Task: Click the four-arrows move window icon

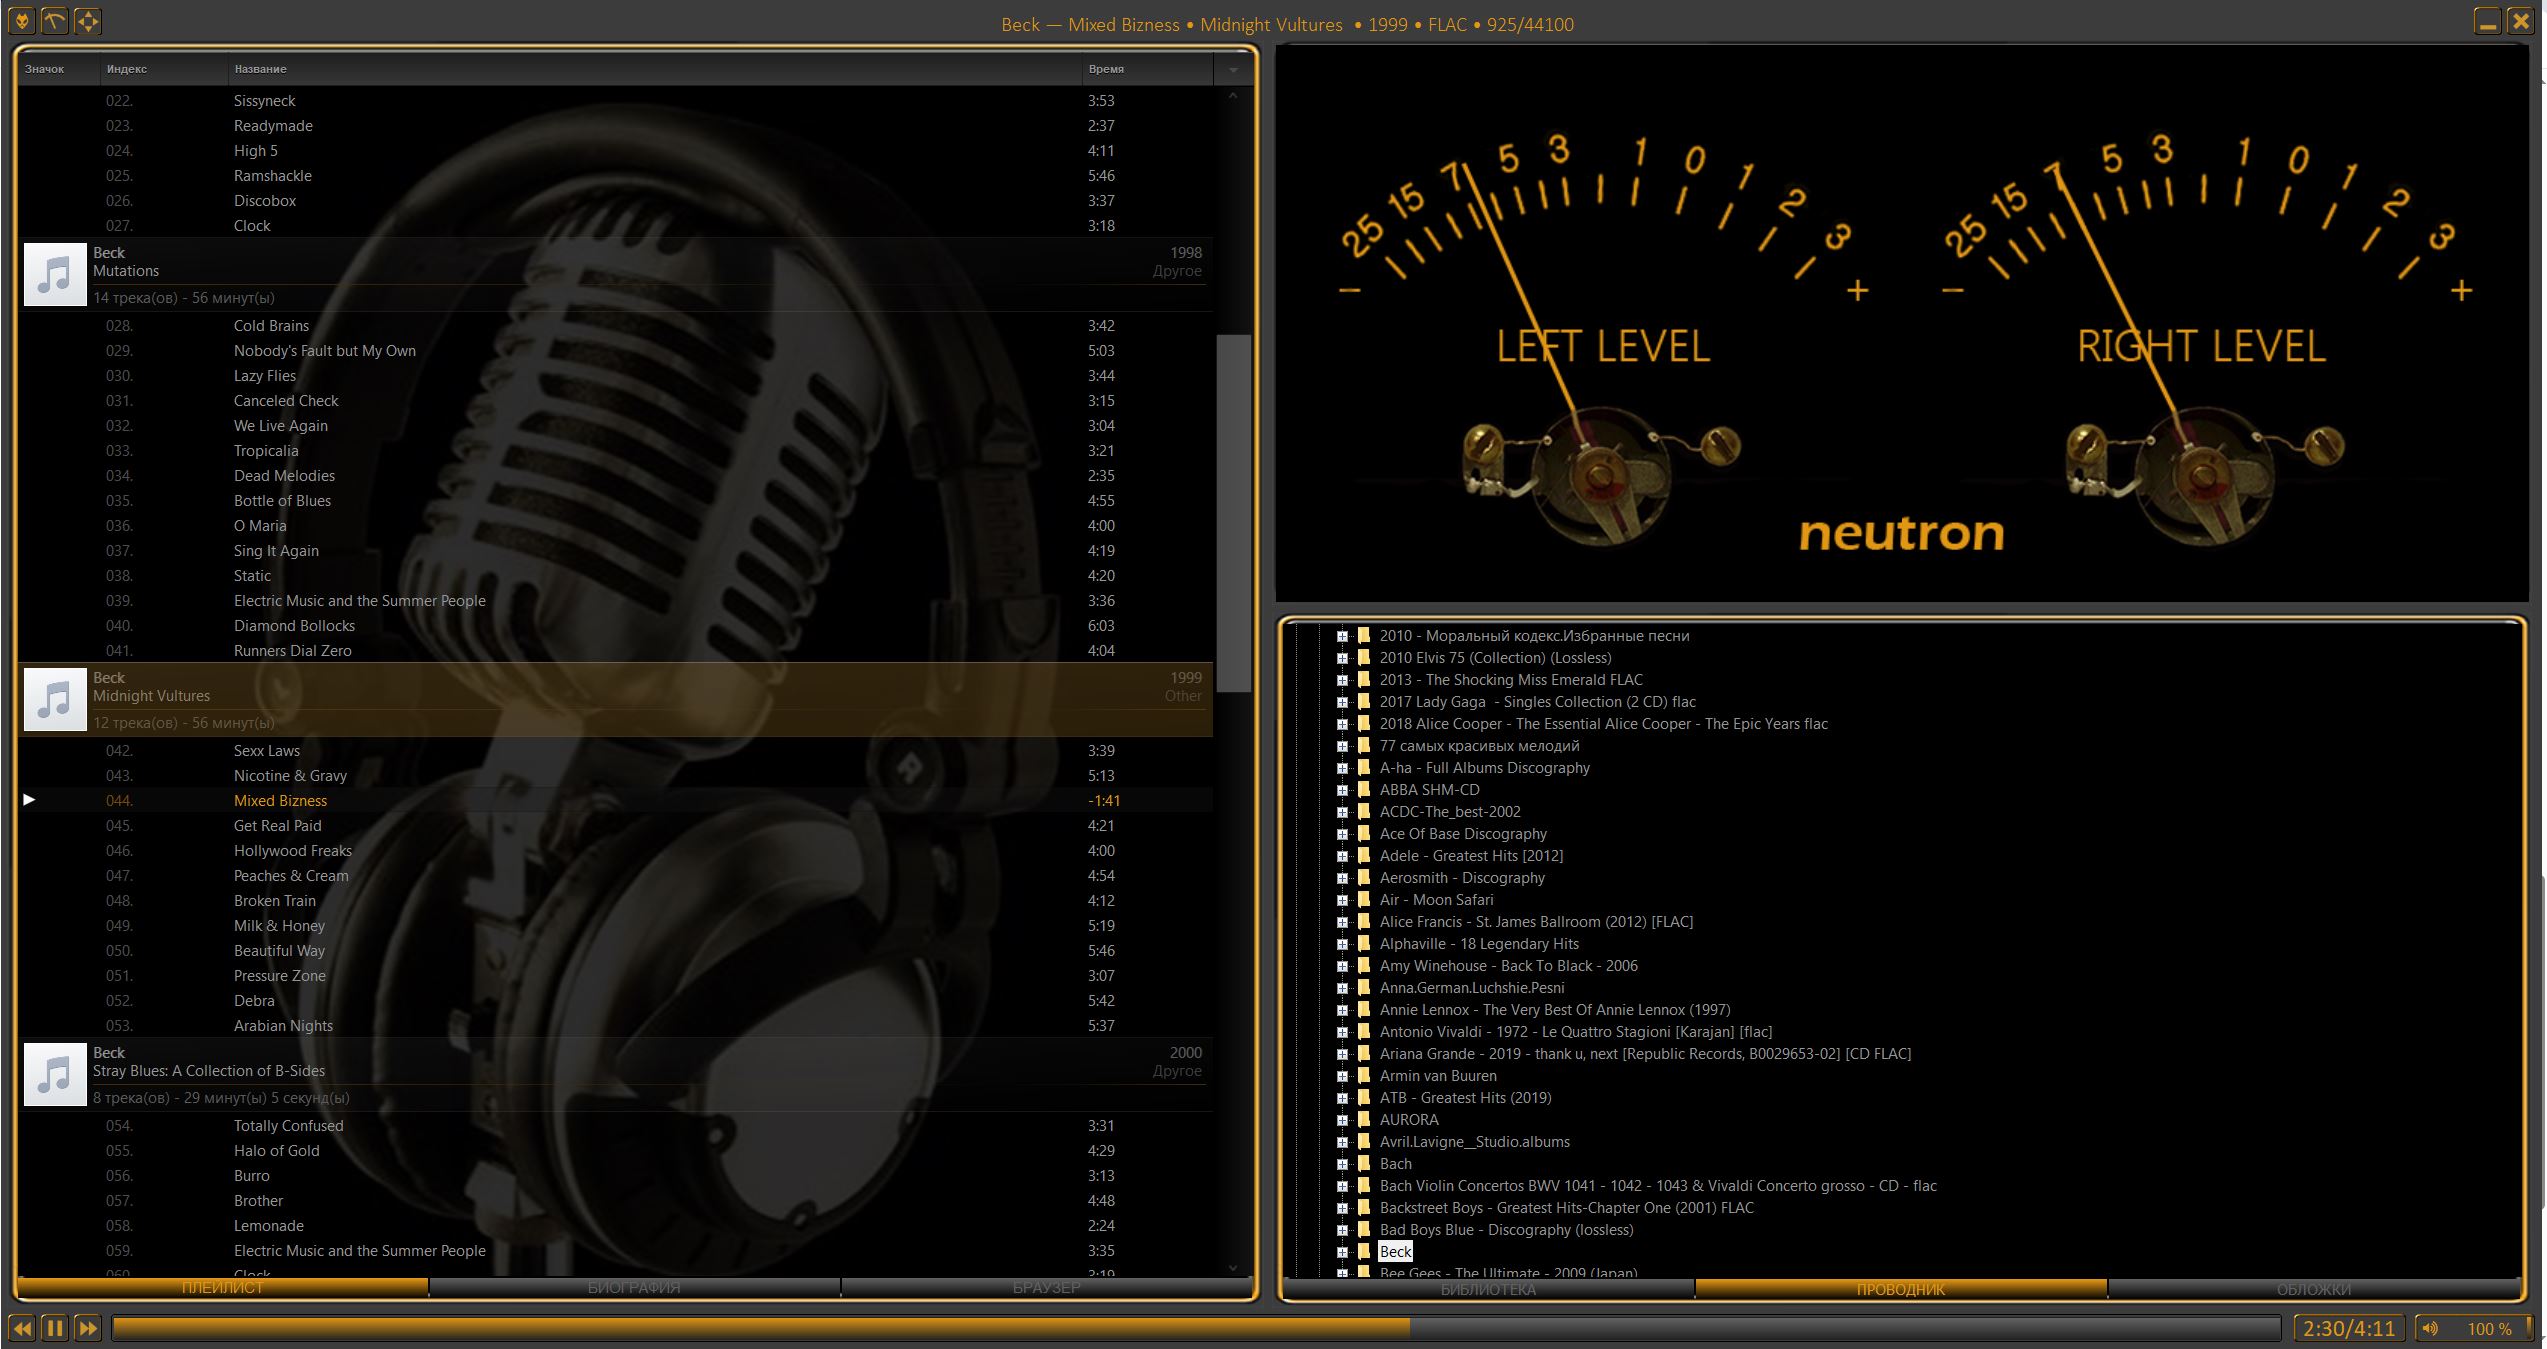Action: 88,21
